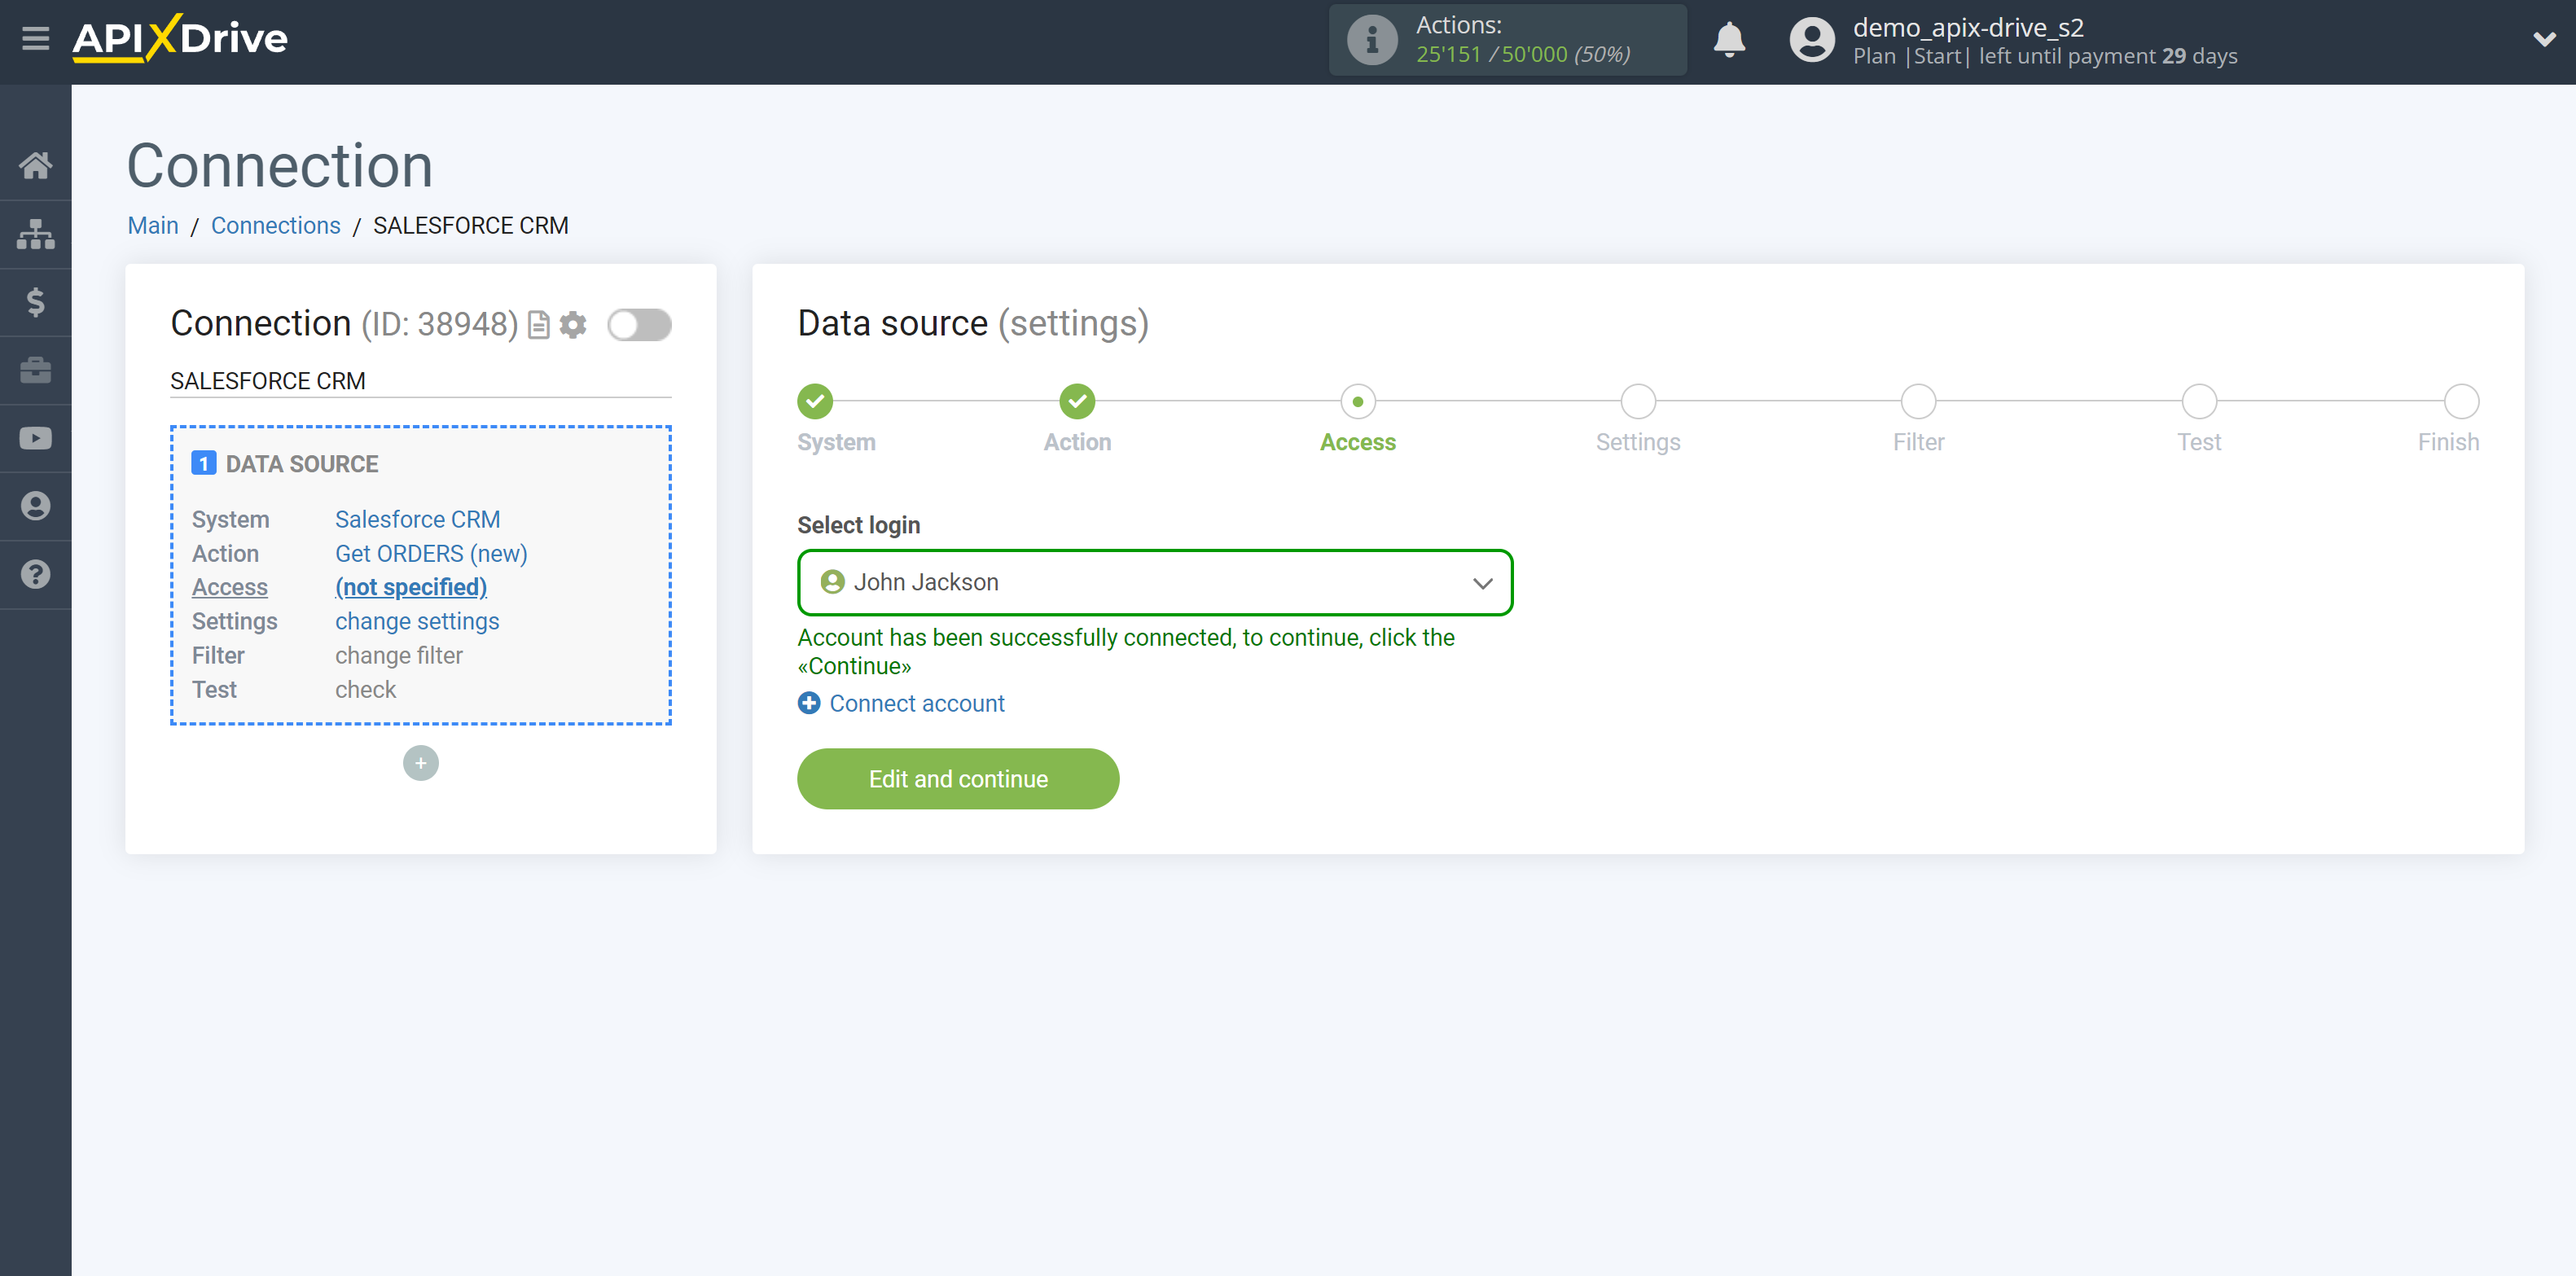Toggle the connection active/inactive switch

pyautogui.click(x=639, y=325)
